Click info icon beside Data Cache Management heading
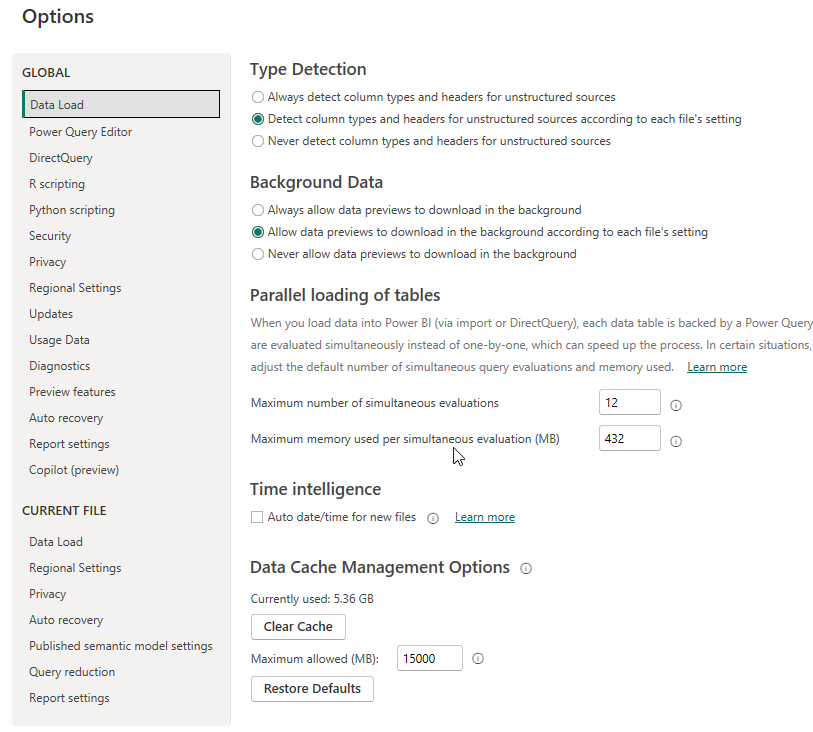 (x=526, y=568)
